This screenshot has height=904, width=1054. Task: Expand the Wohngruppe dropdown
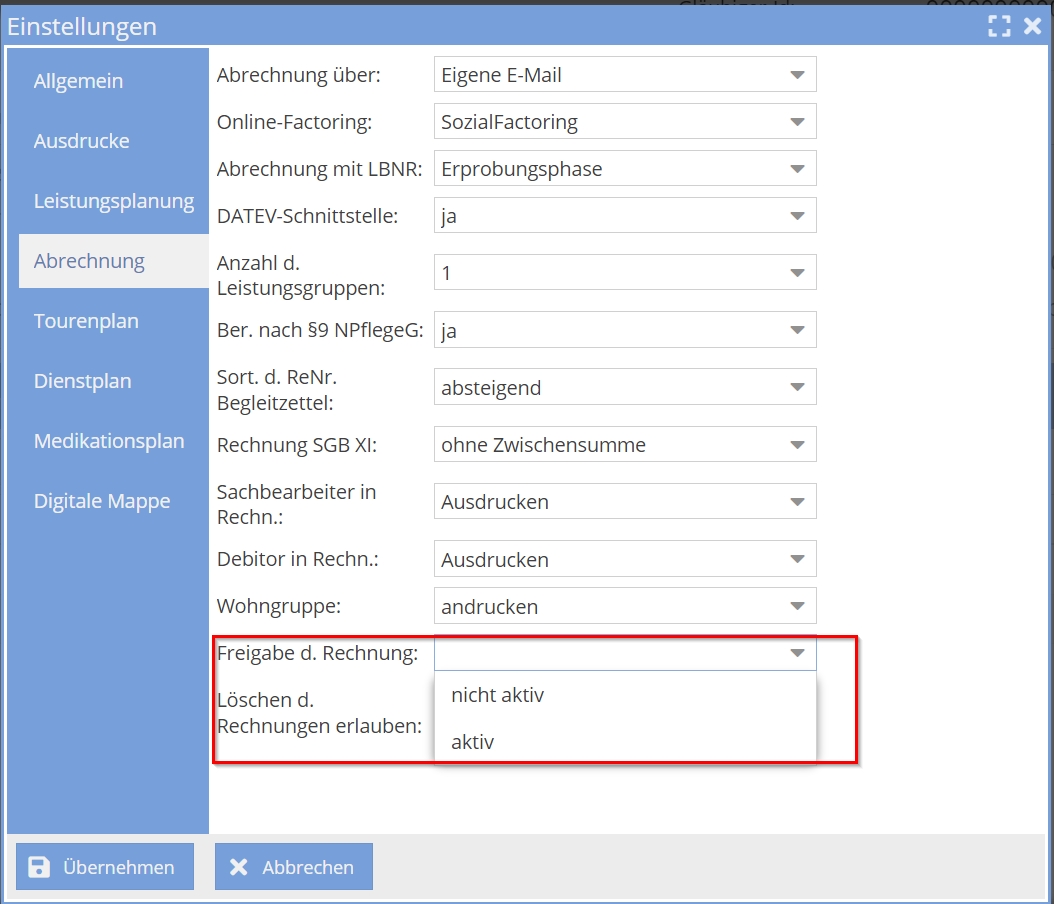click(796, 606)
